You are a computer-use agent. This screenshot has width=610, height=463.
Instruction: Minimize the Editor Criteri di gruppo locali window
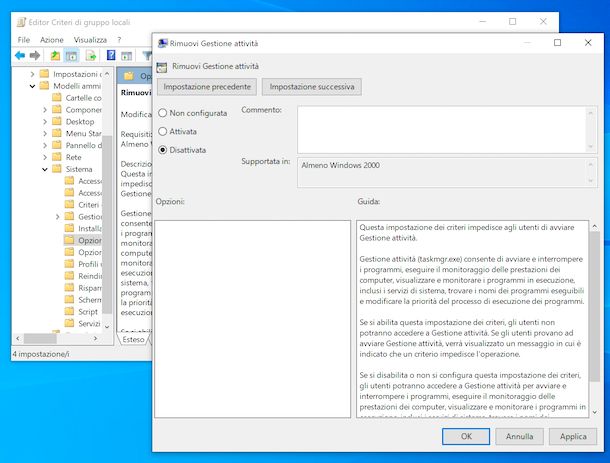coord(482,22)
